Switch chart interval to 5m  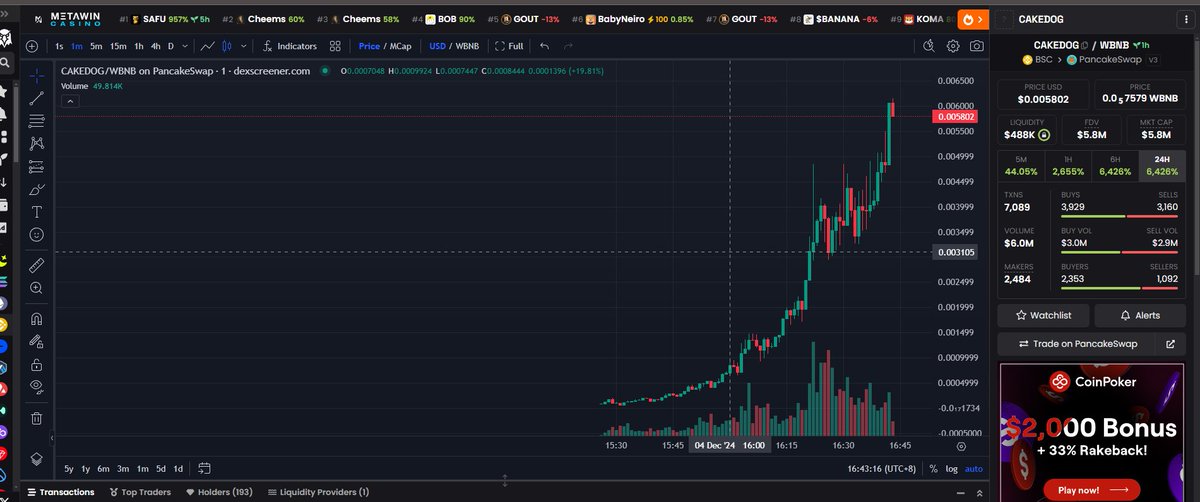click(x=96, y=46)
